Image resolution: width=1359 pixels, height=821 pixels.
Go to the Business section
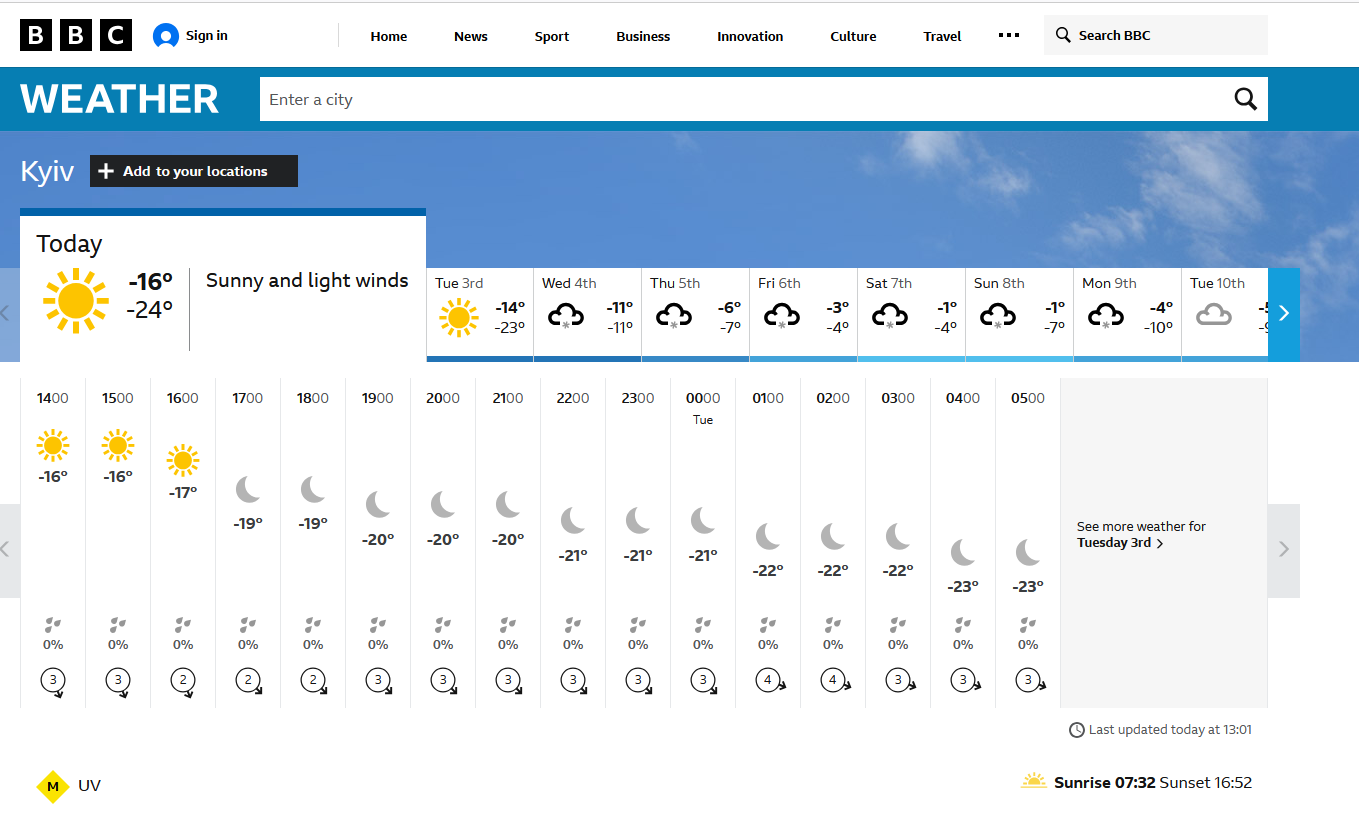[x=643, y=36]
